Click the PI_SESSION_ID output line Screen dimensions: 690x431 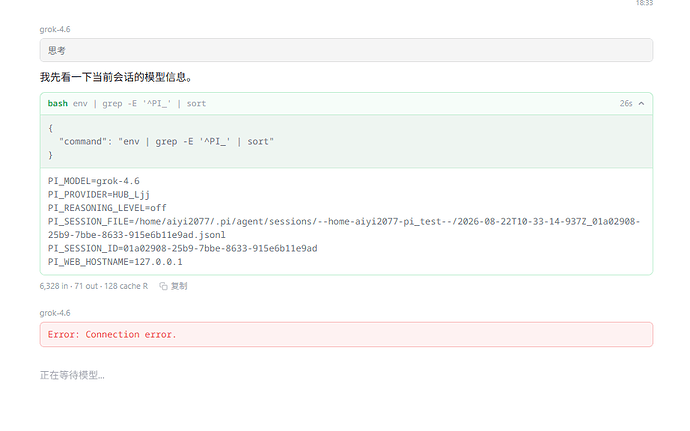click(x=183, y=248)
